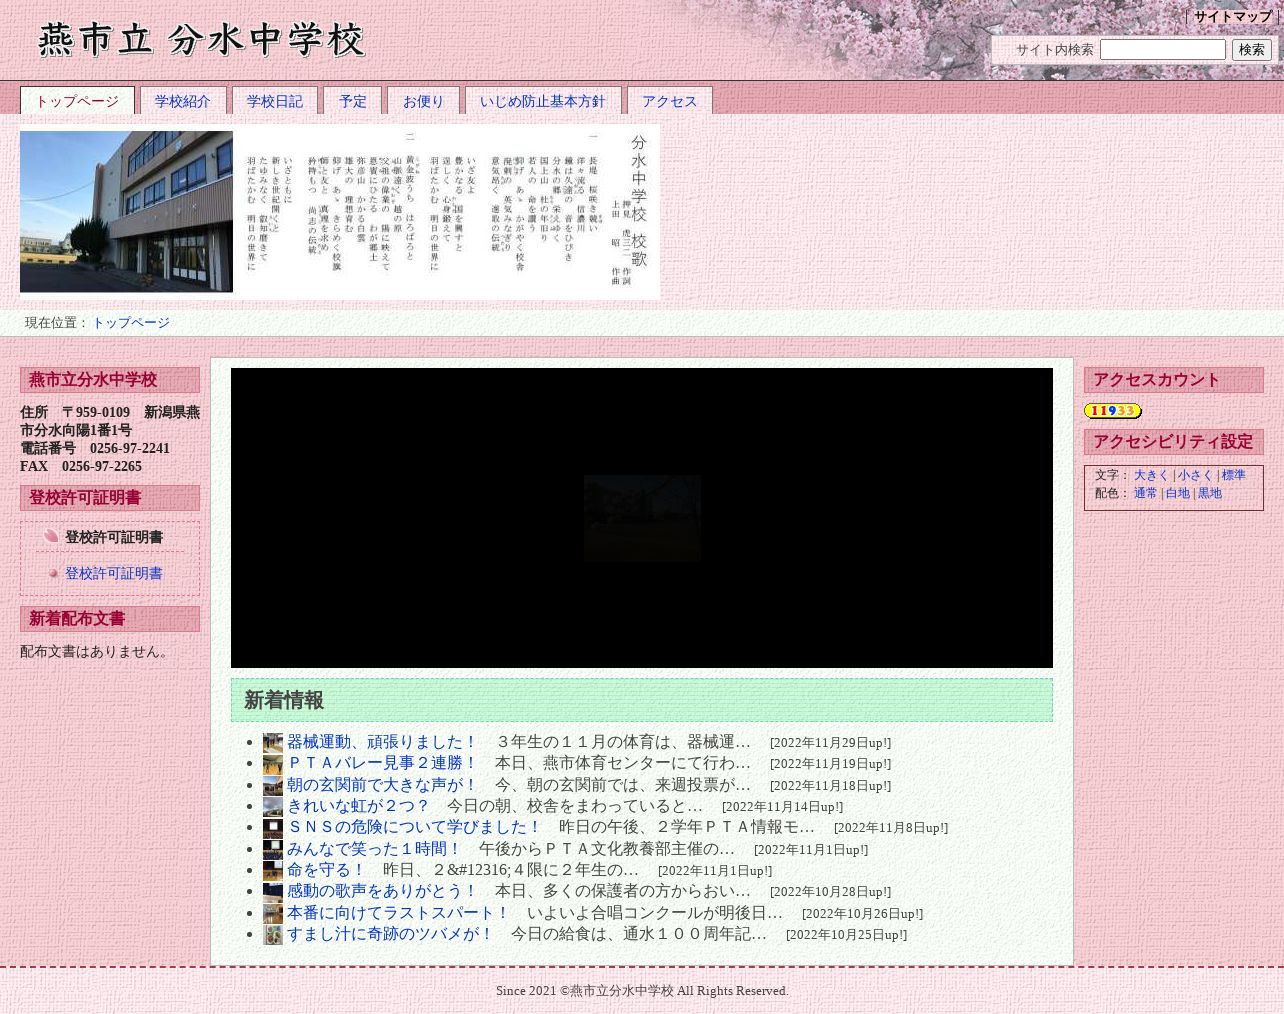
Task: Open the 予定 tab
Action: 353,101
